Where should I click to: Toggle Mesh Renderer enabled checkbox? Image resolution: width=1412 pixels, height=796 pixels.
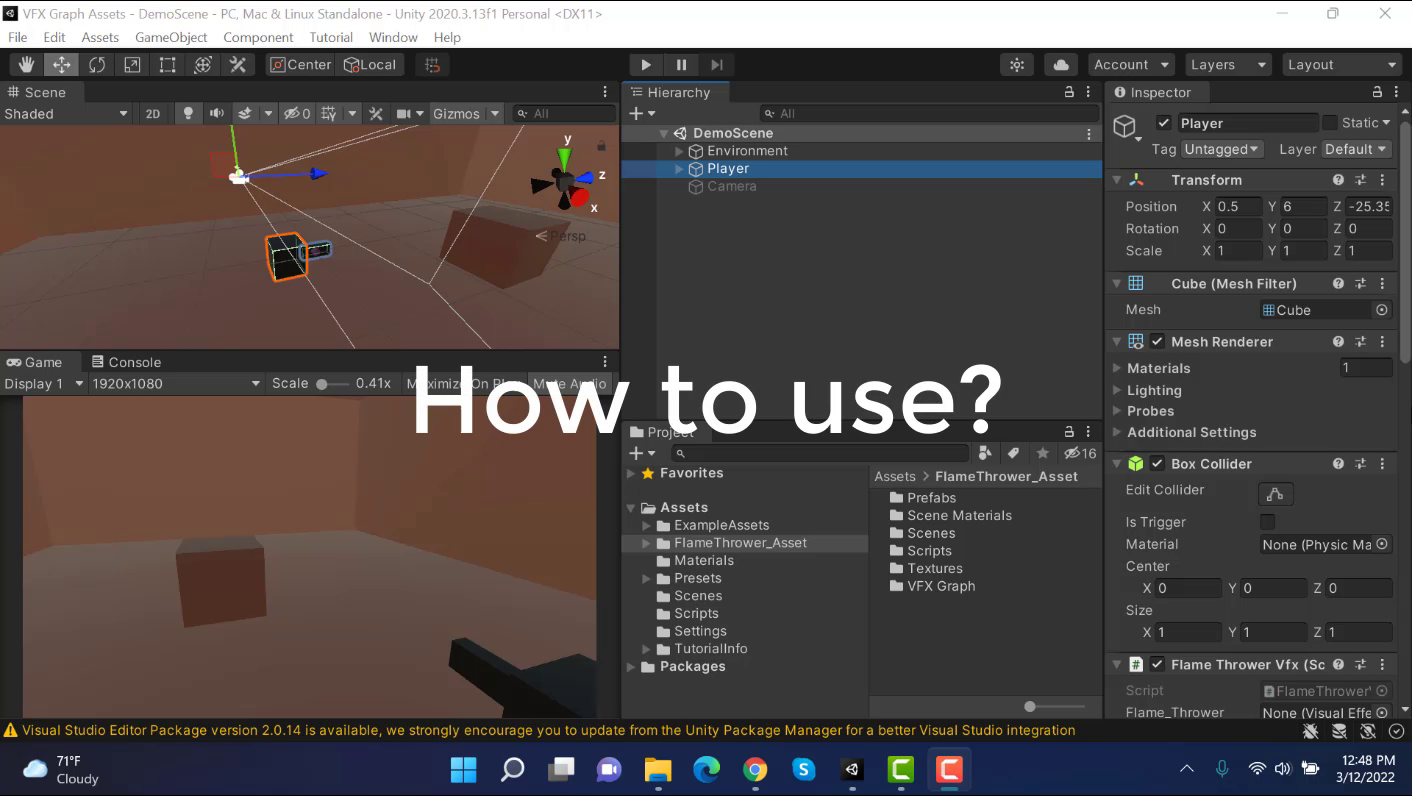pyautogui.click(x=1157, y=342)
